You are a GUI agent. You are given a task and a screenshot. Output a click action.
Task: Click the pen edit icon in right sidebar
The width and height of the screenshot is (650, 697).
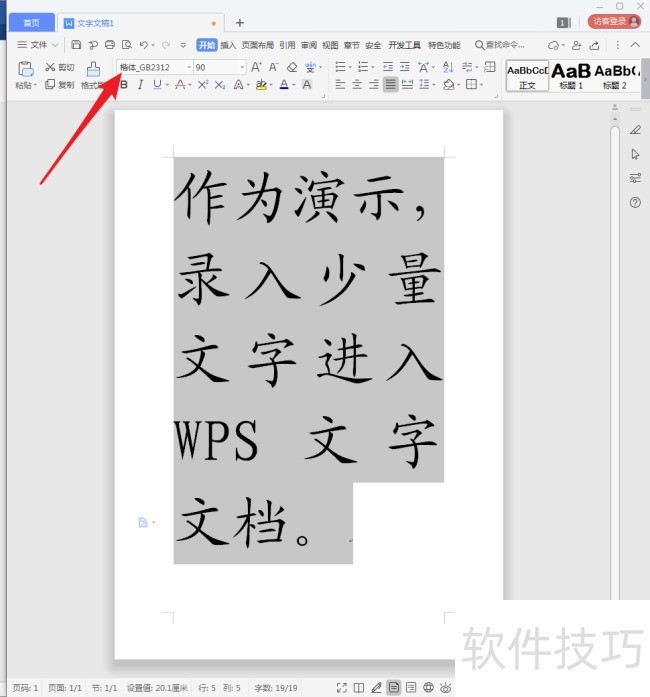[x=635, y=130]
